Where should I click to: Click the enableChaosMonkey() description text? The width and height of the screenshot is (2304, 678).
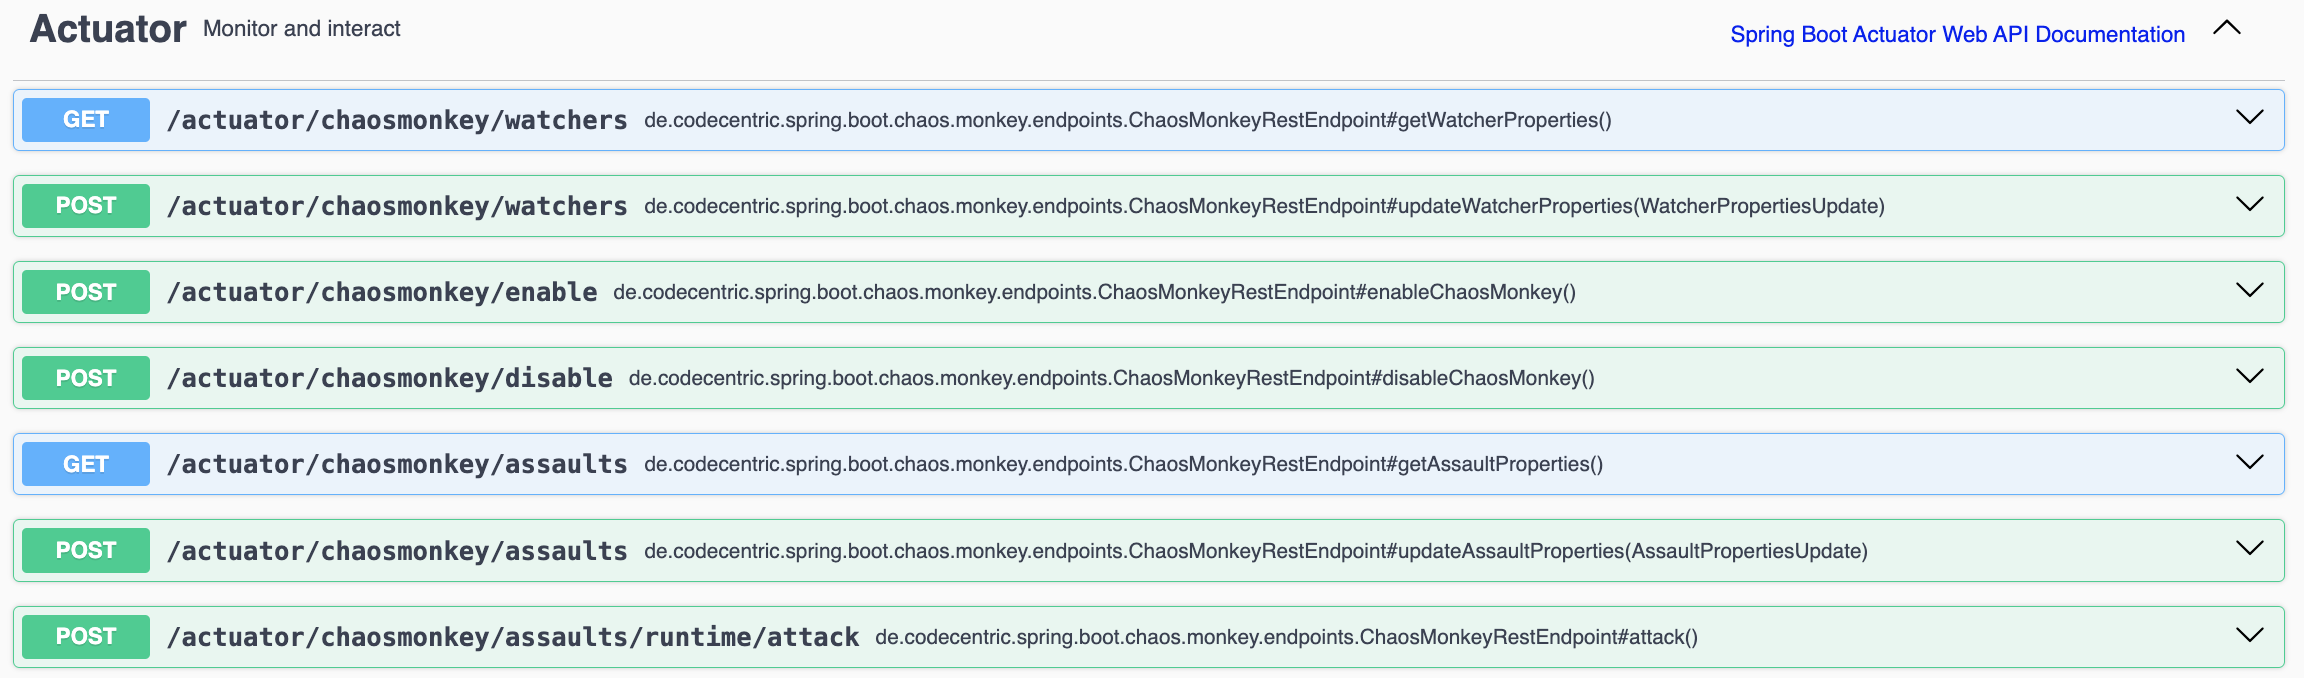click(x=1094, y=292)
